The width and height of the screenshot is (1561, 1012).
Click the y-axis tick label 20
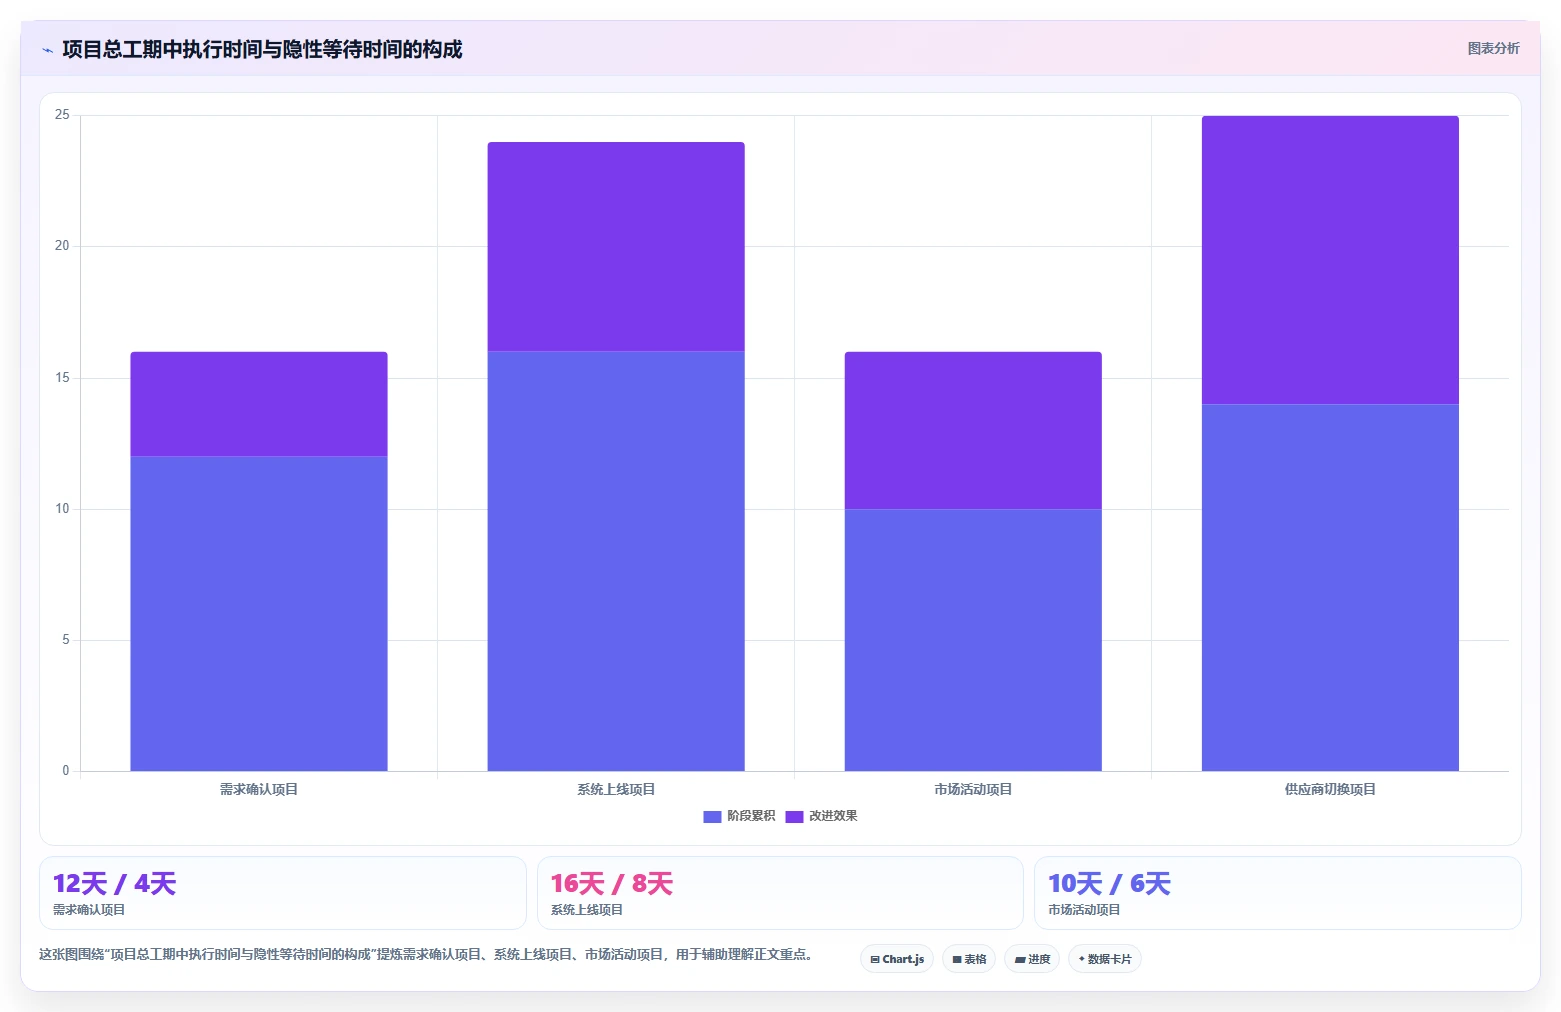pos(62,246)
